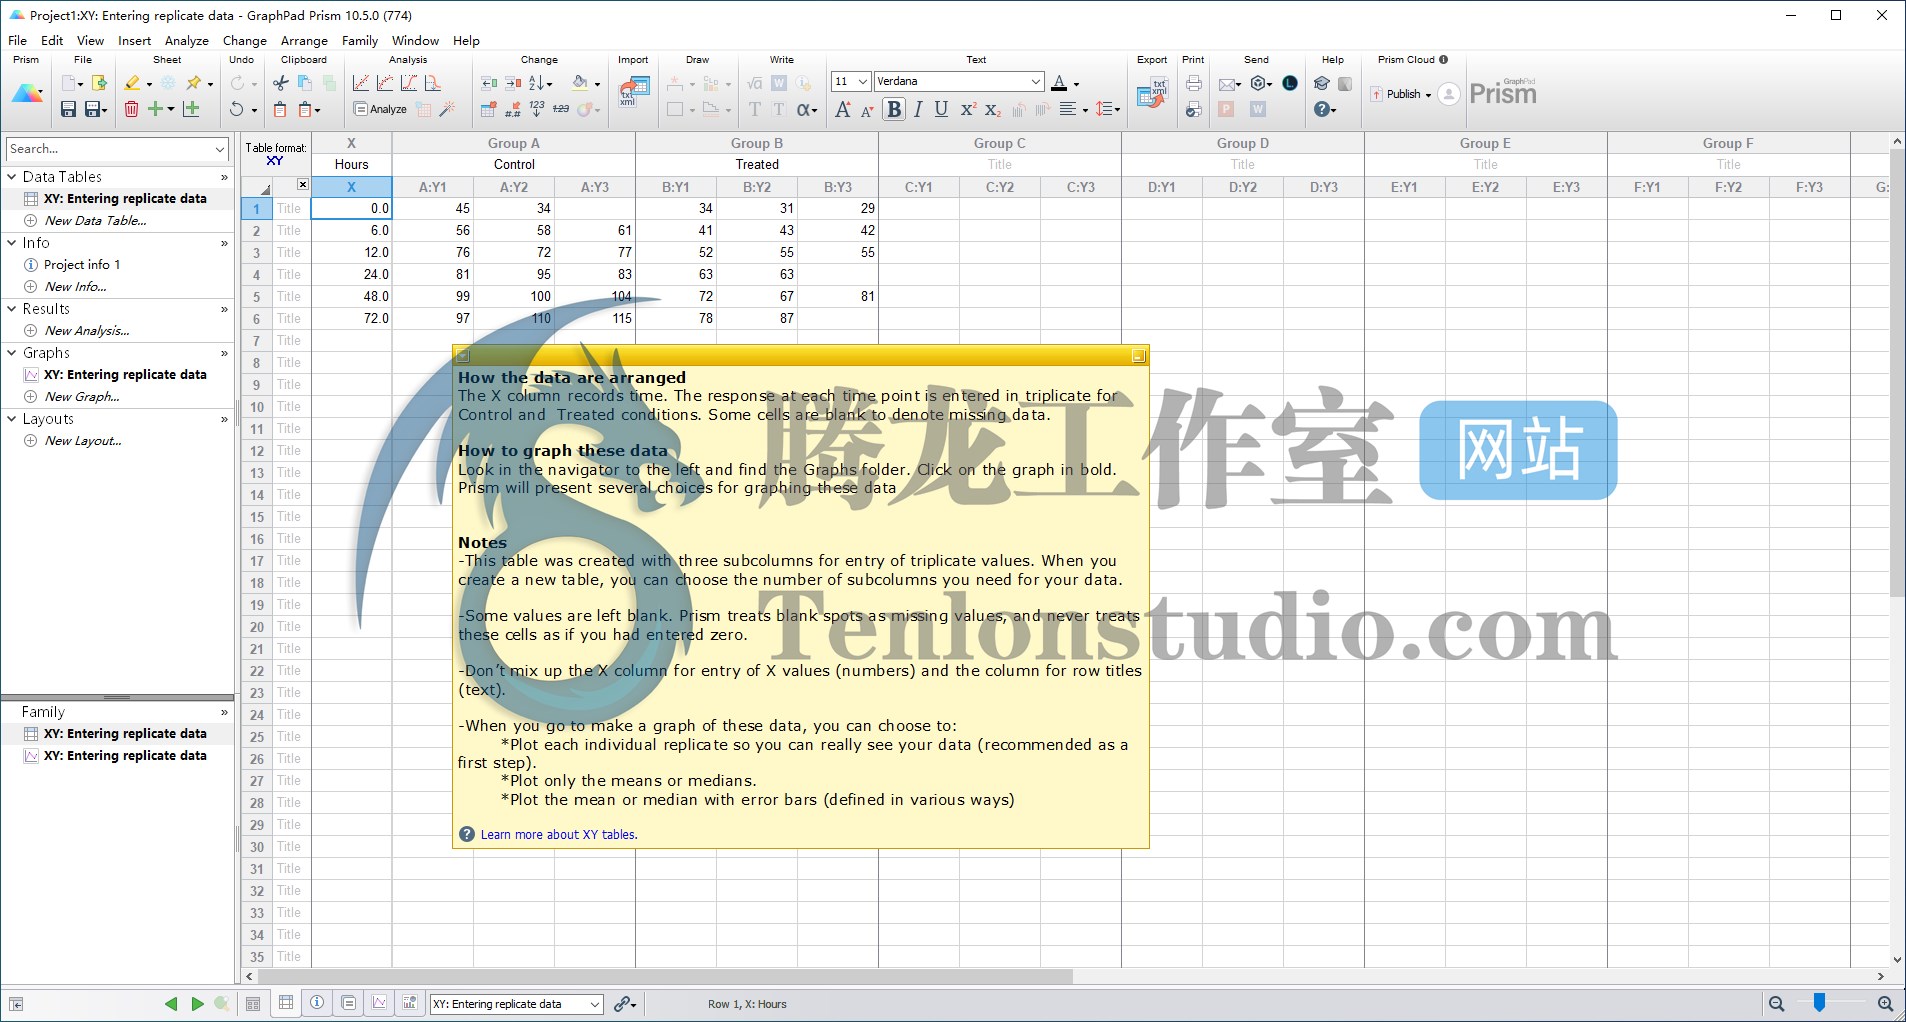This screenshot has height=1022, width=1906.
Task: Click the Group A column header
Action: click(514, 143)
